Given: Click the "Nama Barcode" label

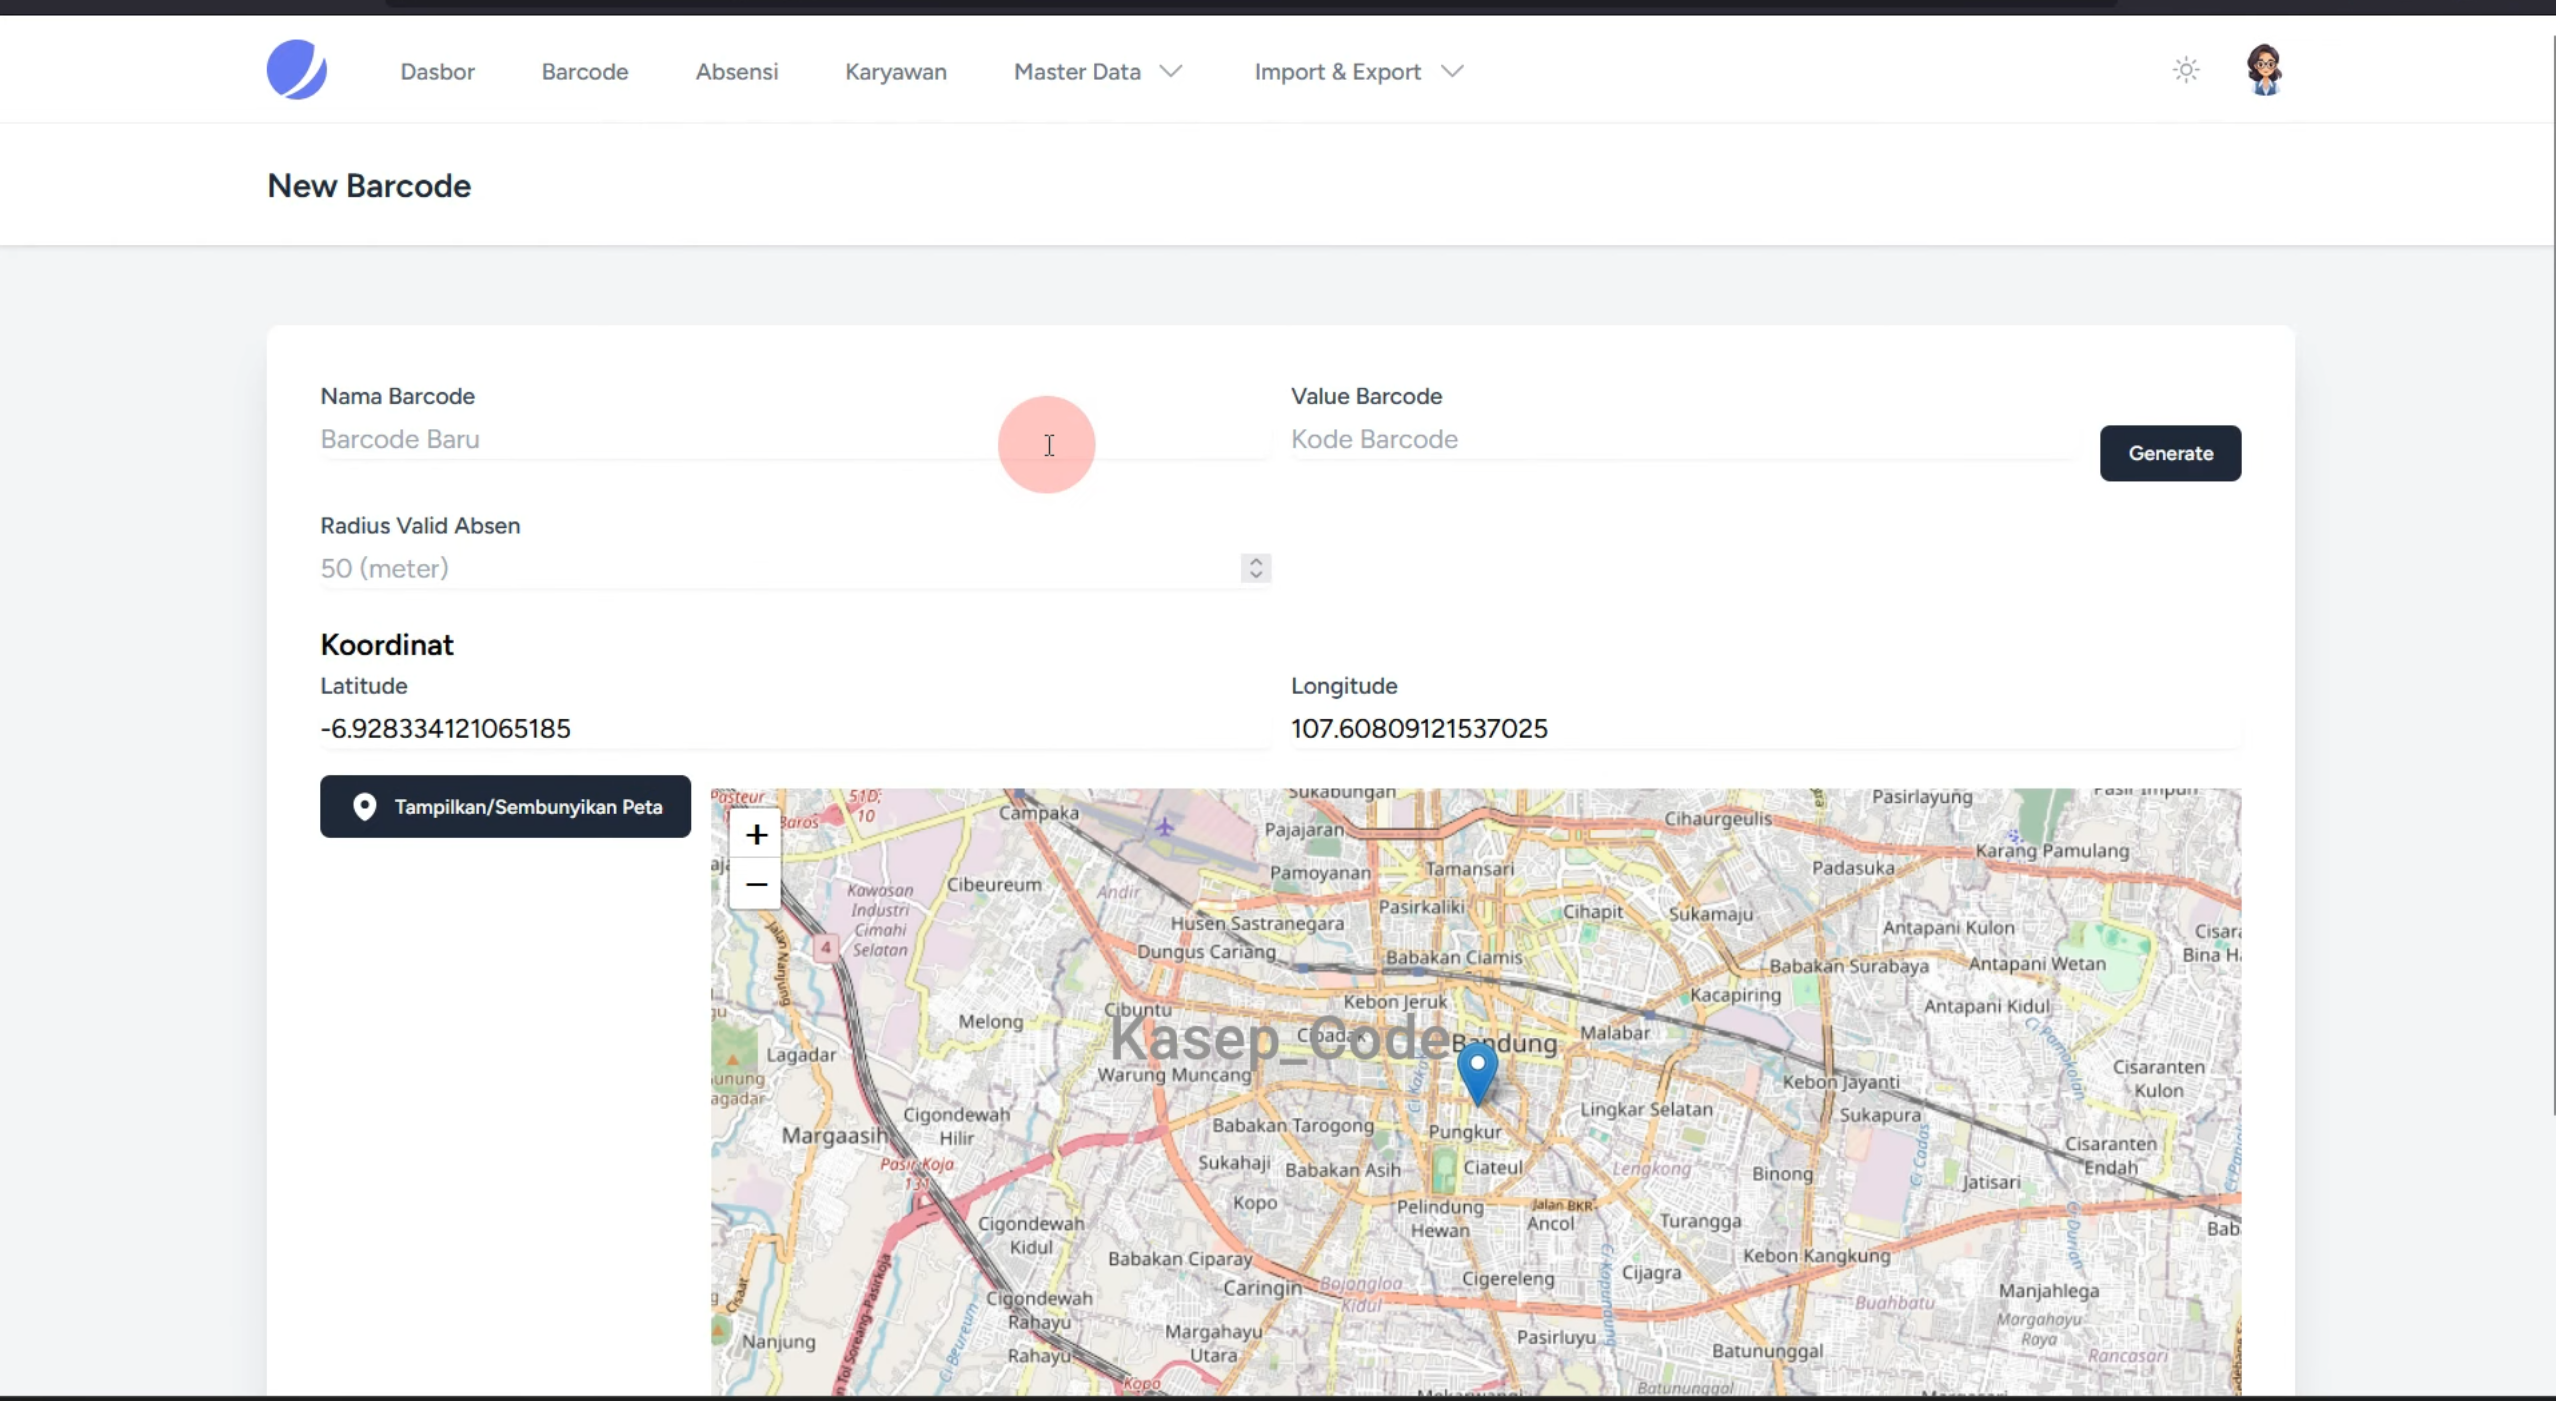Looking at the screenshot, I should coord(397,396).
